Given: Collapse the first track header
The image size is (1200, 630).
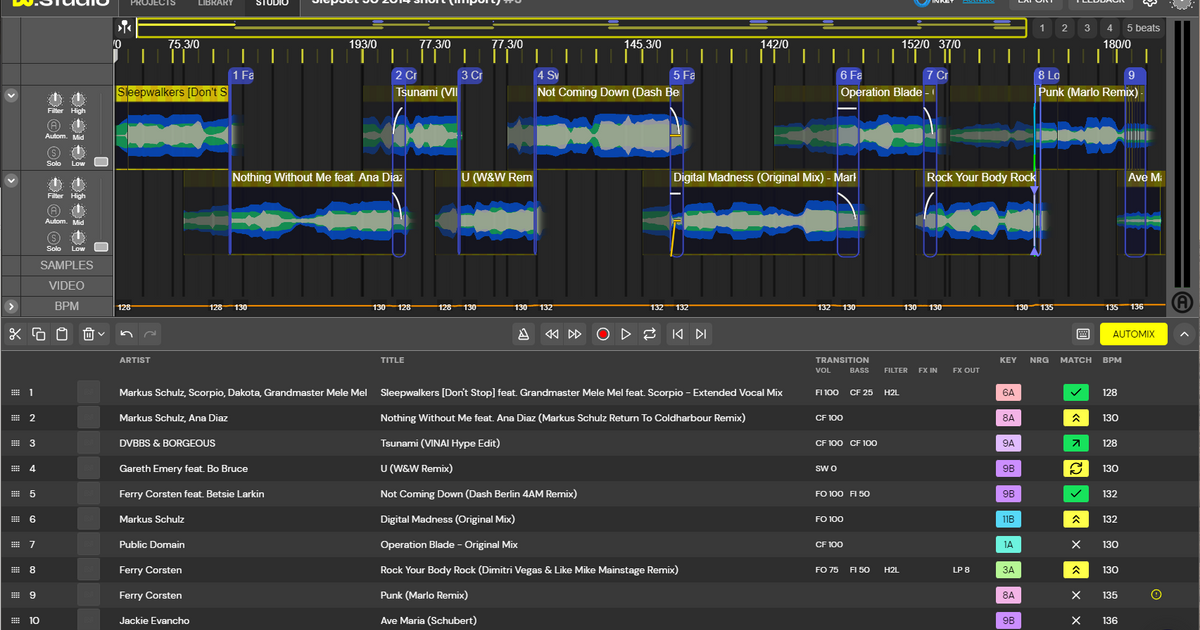Looking at the screenshot, I should (11, 96).
